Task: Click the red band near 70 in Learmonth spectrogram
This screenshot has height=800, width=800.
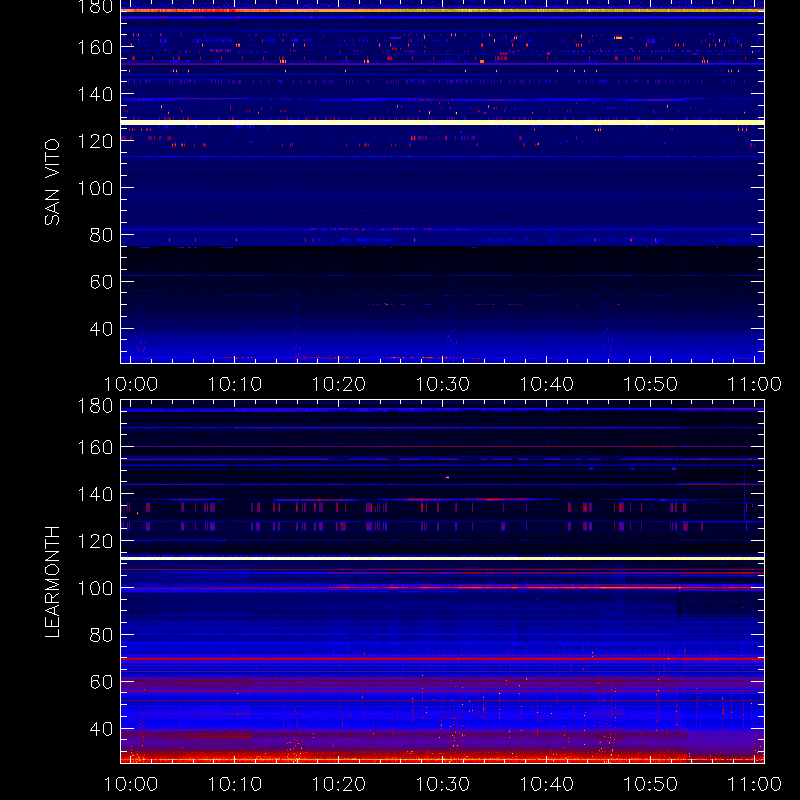Action: pos(442,659)
